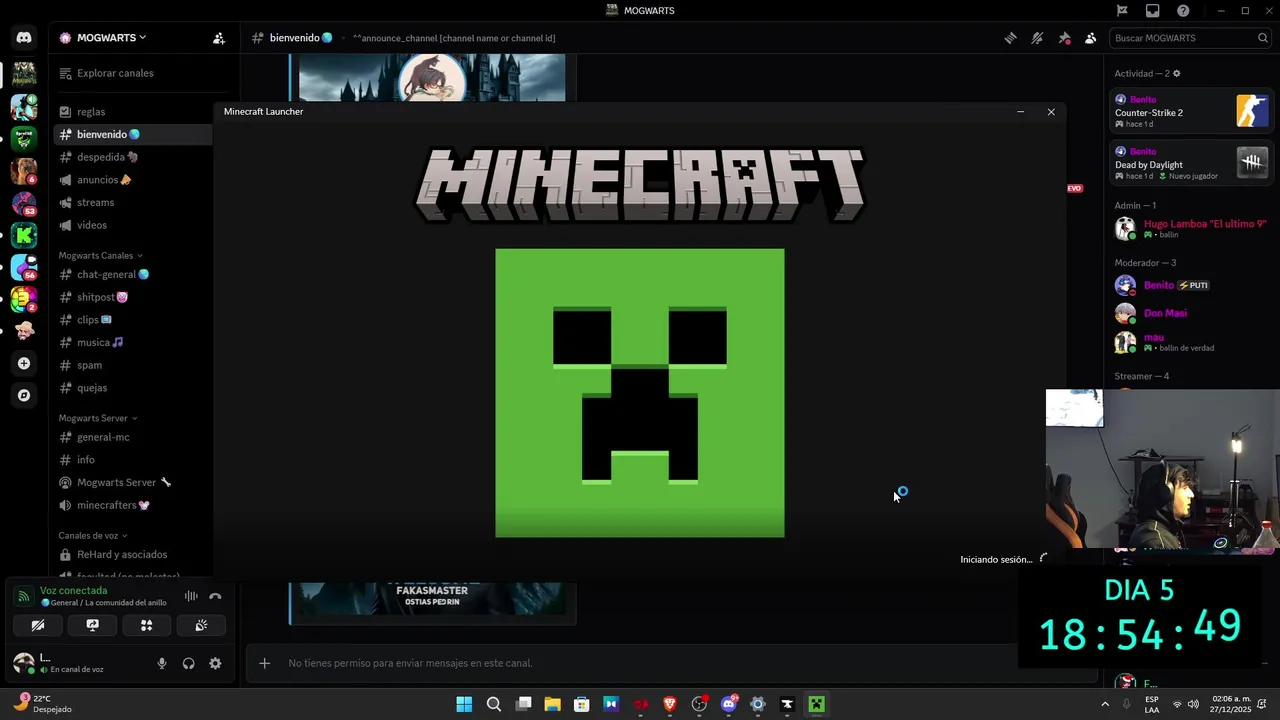Toggle channel notification mute bell icon
1280x720 pixels.
(x=1037, y=38)
